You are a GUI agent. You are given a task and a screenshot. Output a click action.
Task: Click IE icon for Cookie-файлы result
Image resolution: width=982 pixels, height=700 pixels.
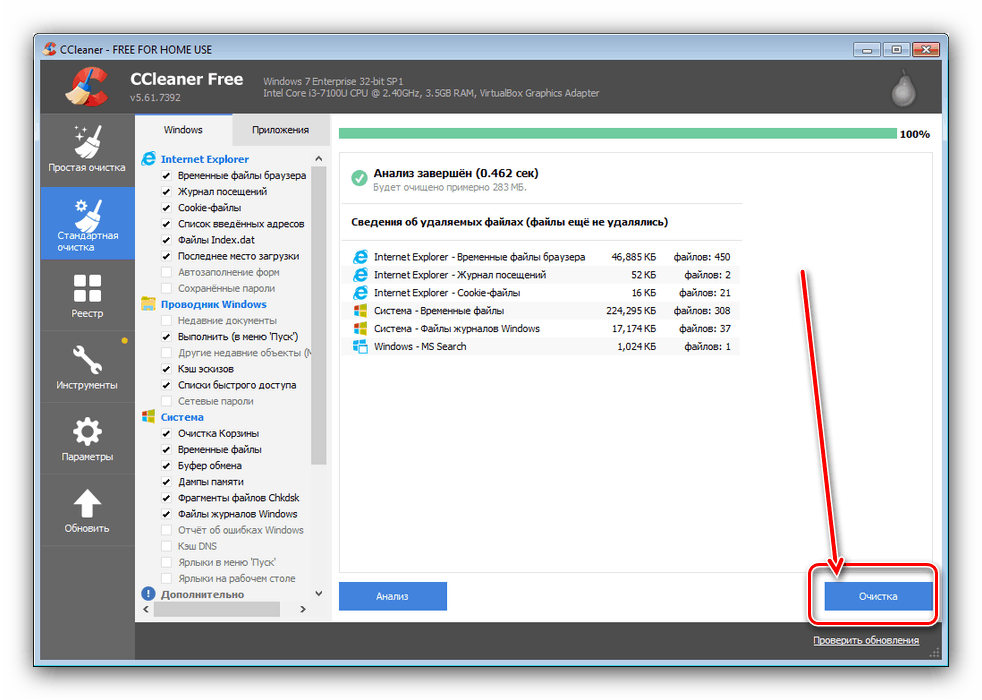pos(360,292)
